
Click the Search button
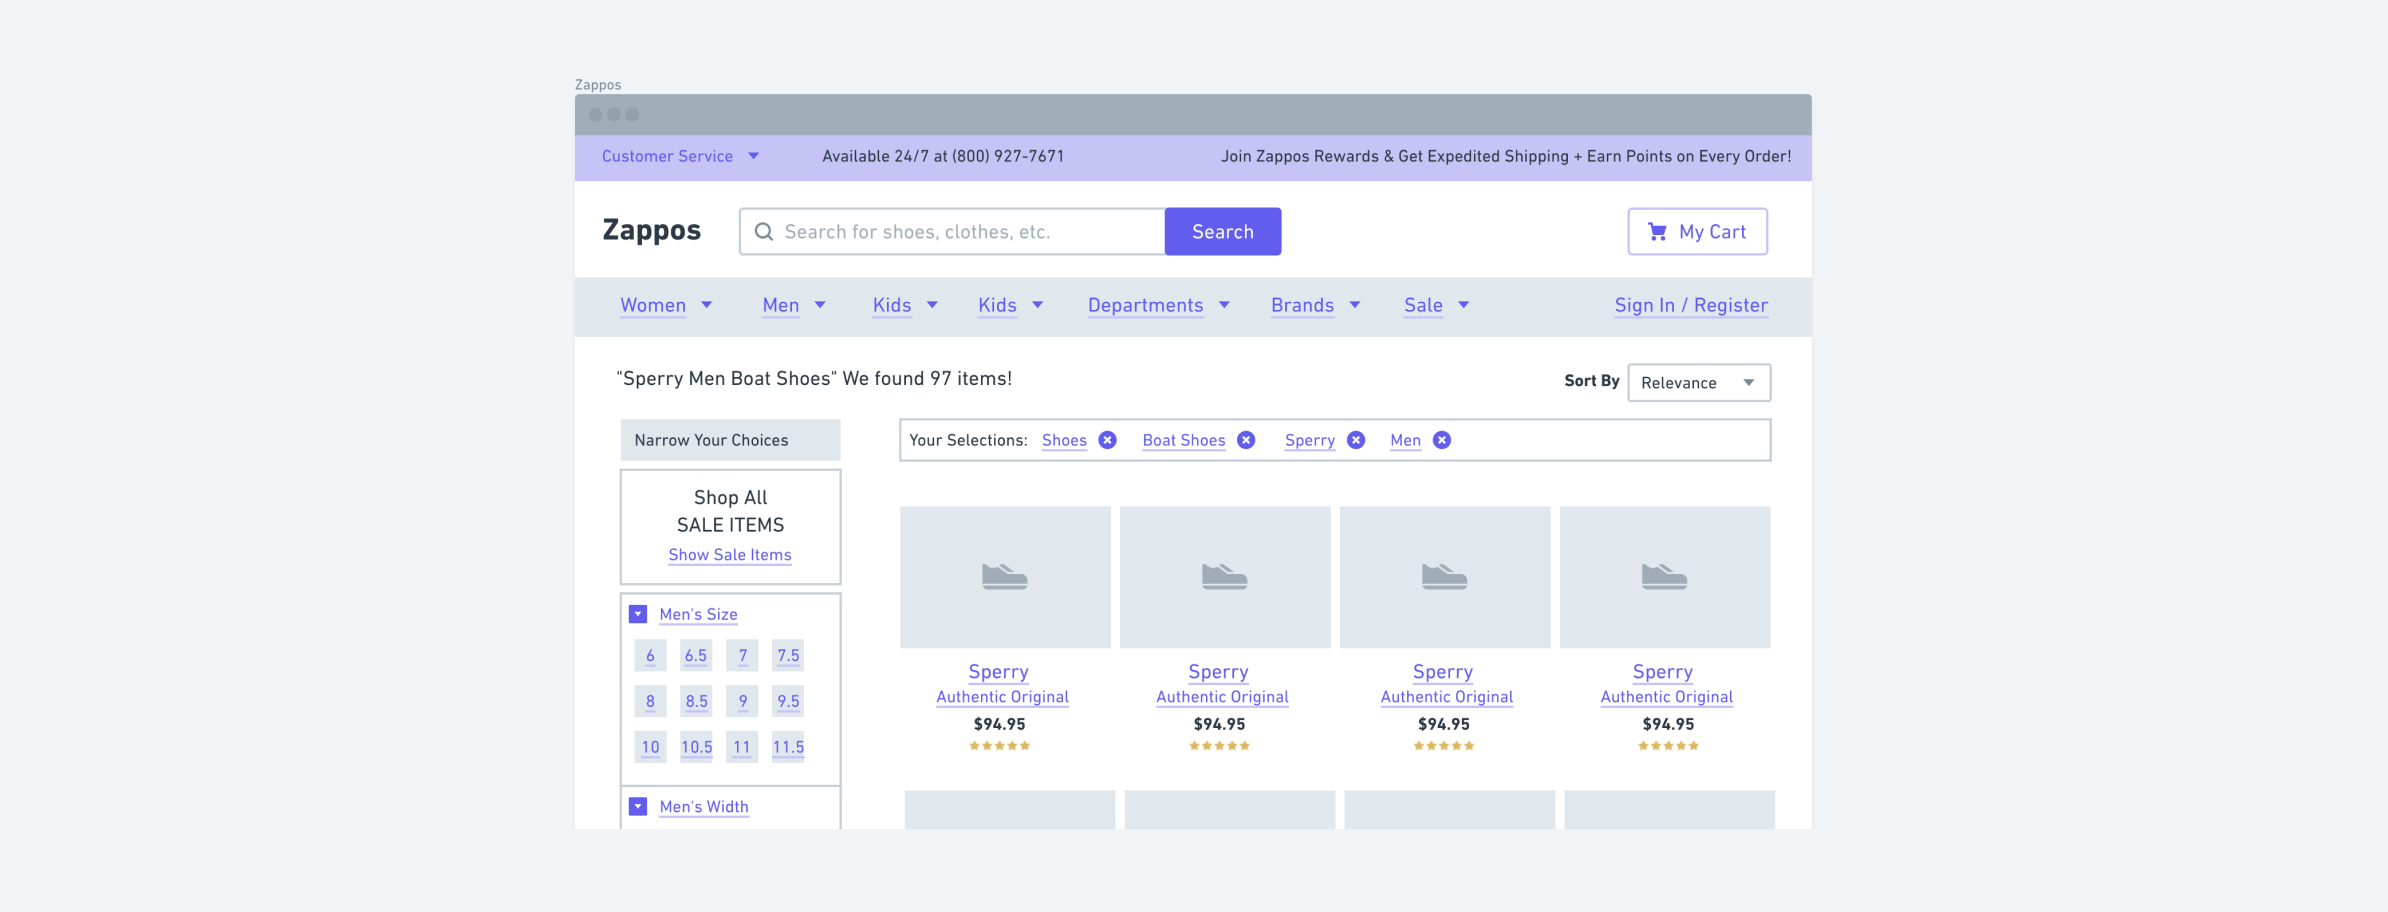click(x=1223, y=232)
